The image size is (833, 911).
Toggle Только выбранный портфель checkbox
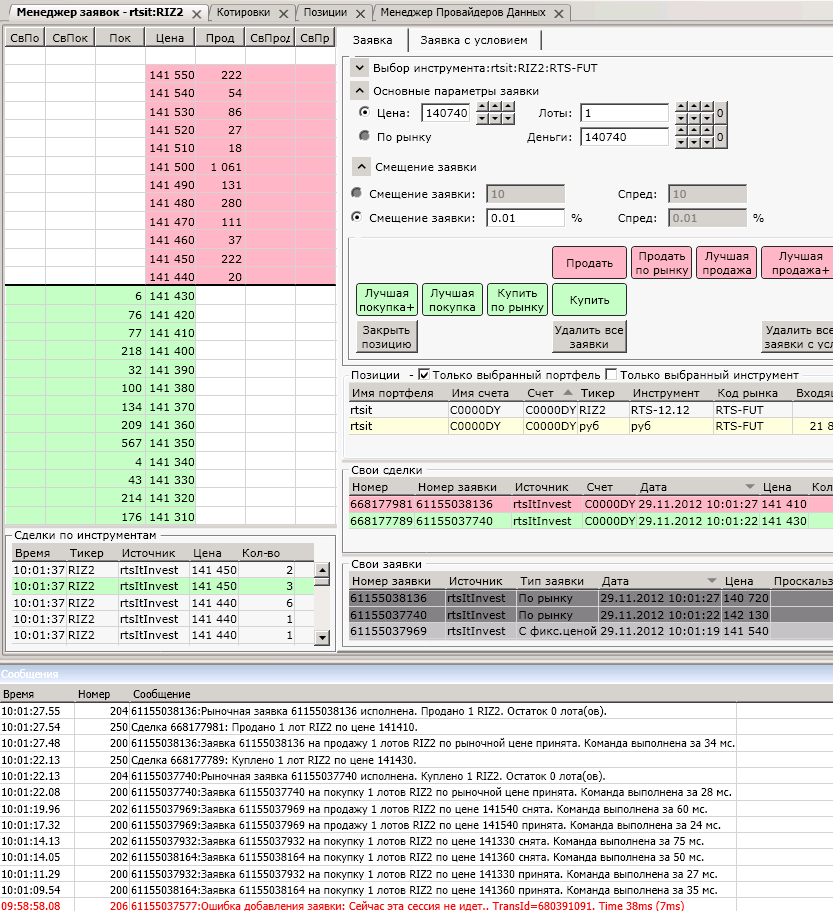coord(424,375)
